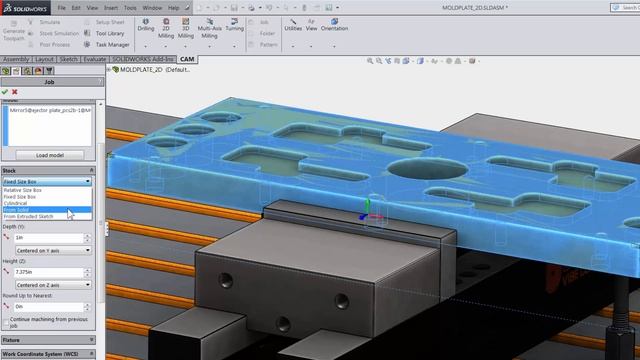The height and width of the screenshot is (360, 640).
Task: Open the third ConfigurationManager tab icon
Action: (x=27, y=71)
